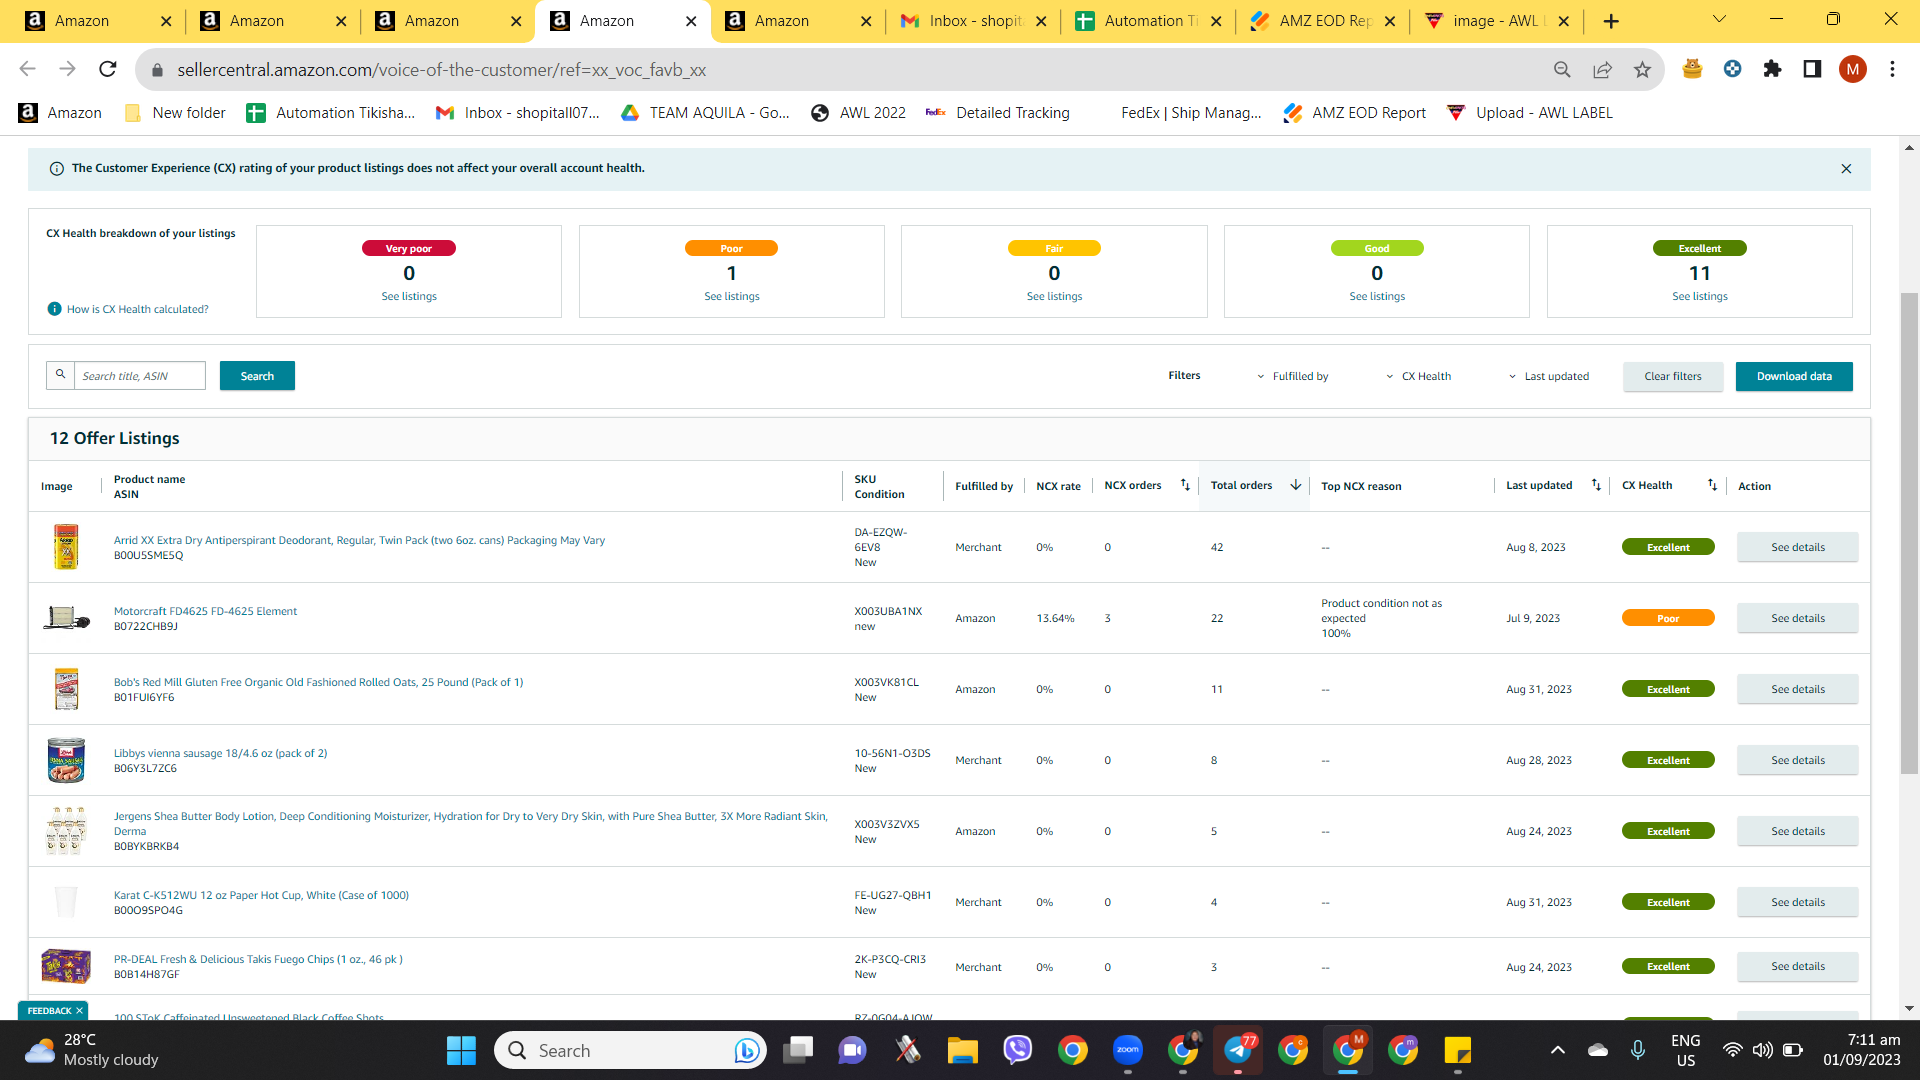
Task: Click Clear filters button
Action: tap(1673, 376)
